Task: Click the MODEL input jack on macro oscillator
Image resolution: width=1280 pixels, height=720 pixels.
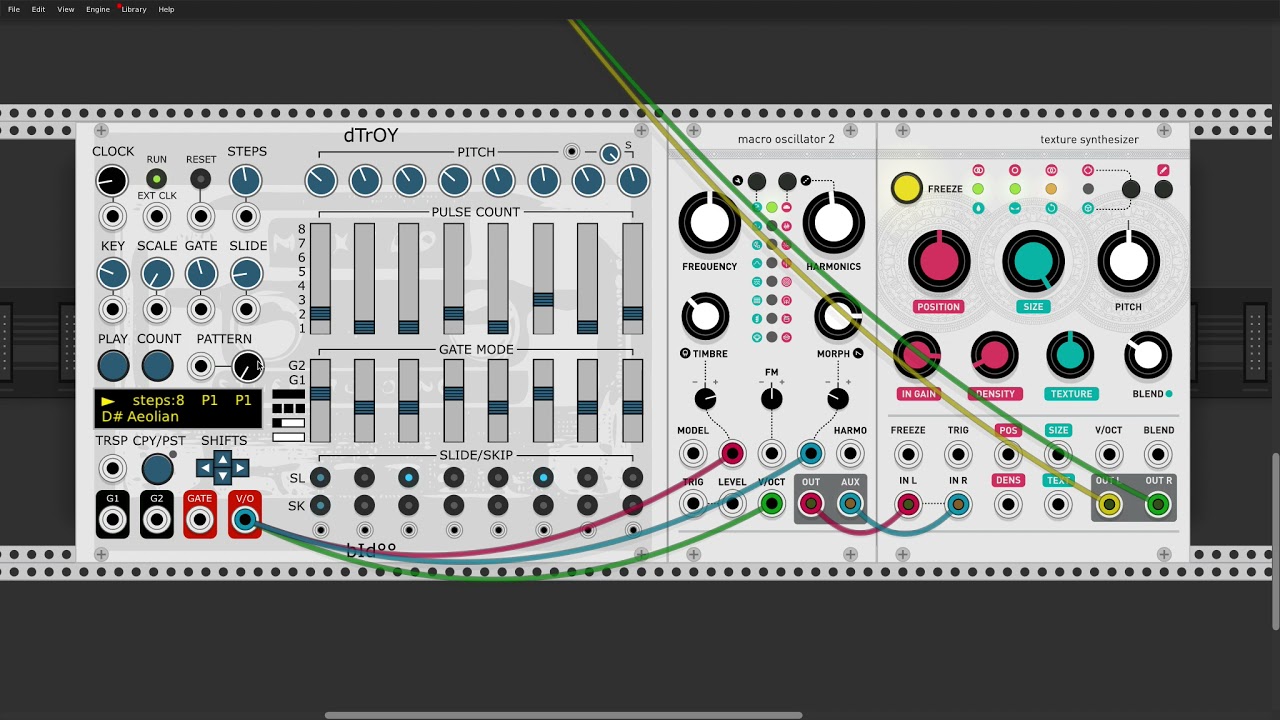Action: pos(692,454)
